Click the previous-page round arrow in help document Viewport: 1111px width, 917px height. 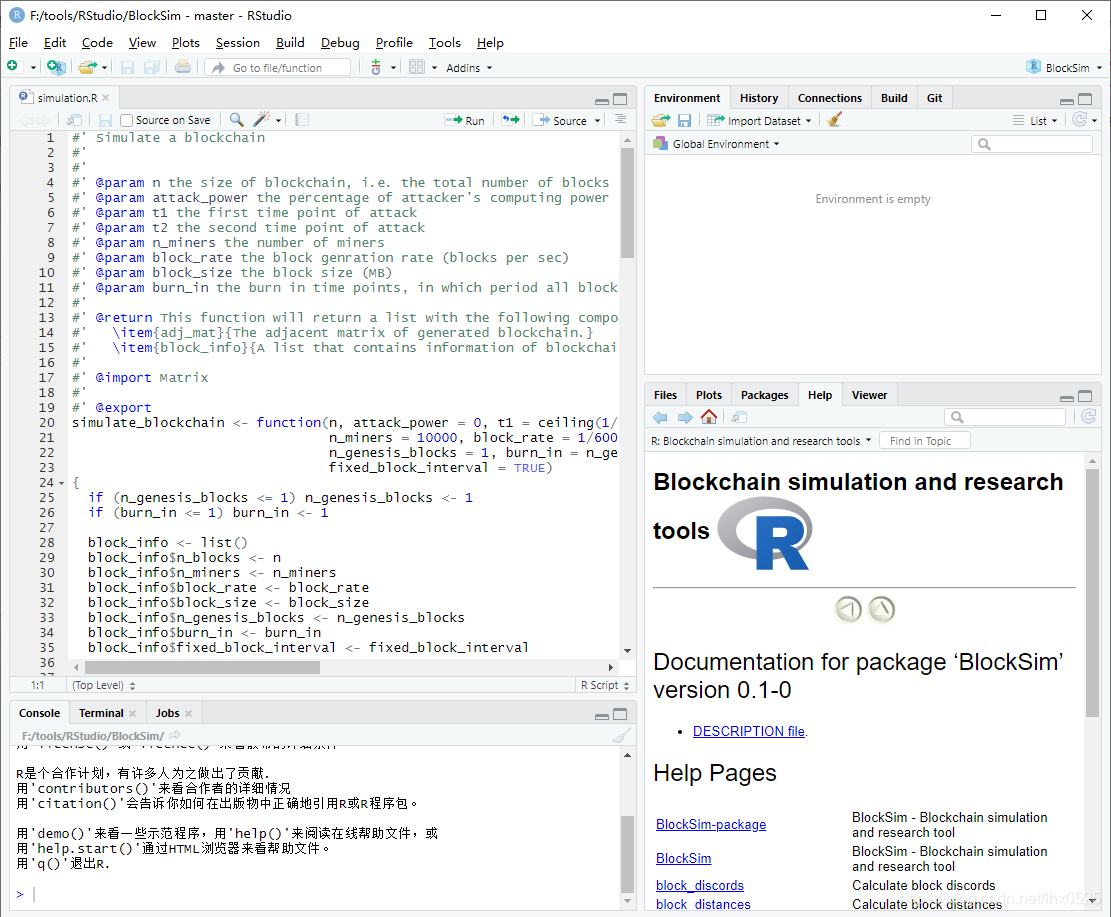[x=848, y=609]
